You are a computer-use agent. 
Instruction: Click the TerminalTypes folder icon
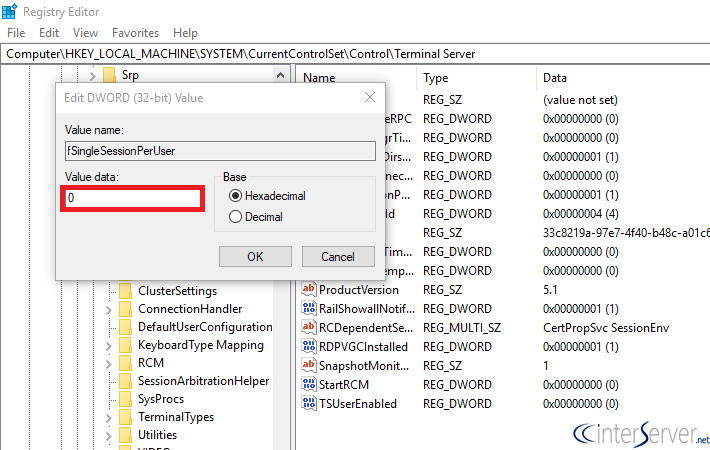coord(125,417)
